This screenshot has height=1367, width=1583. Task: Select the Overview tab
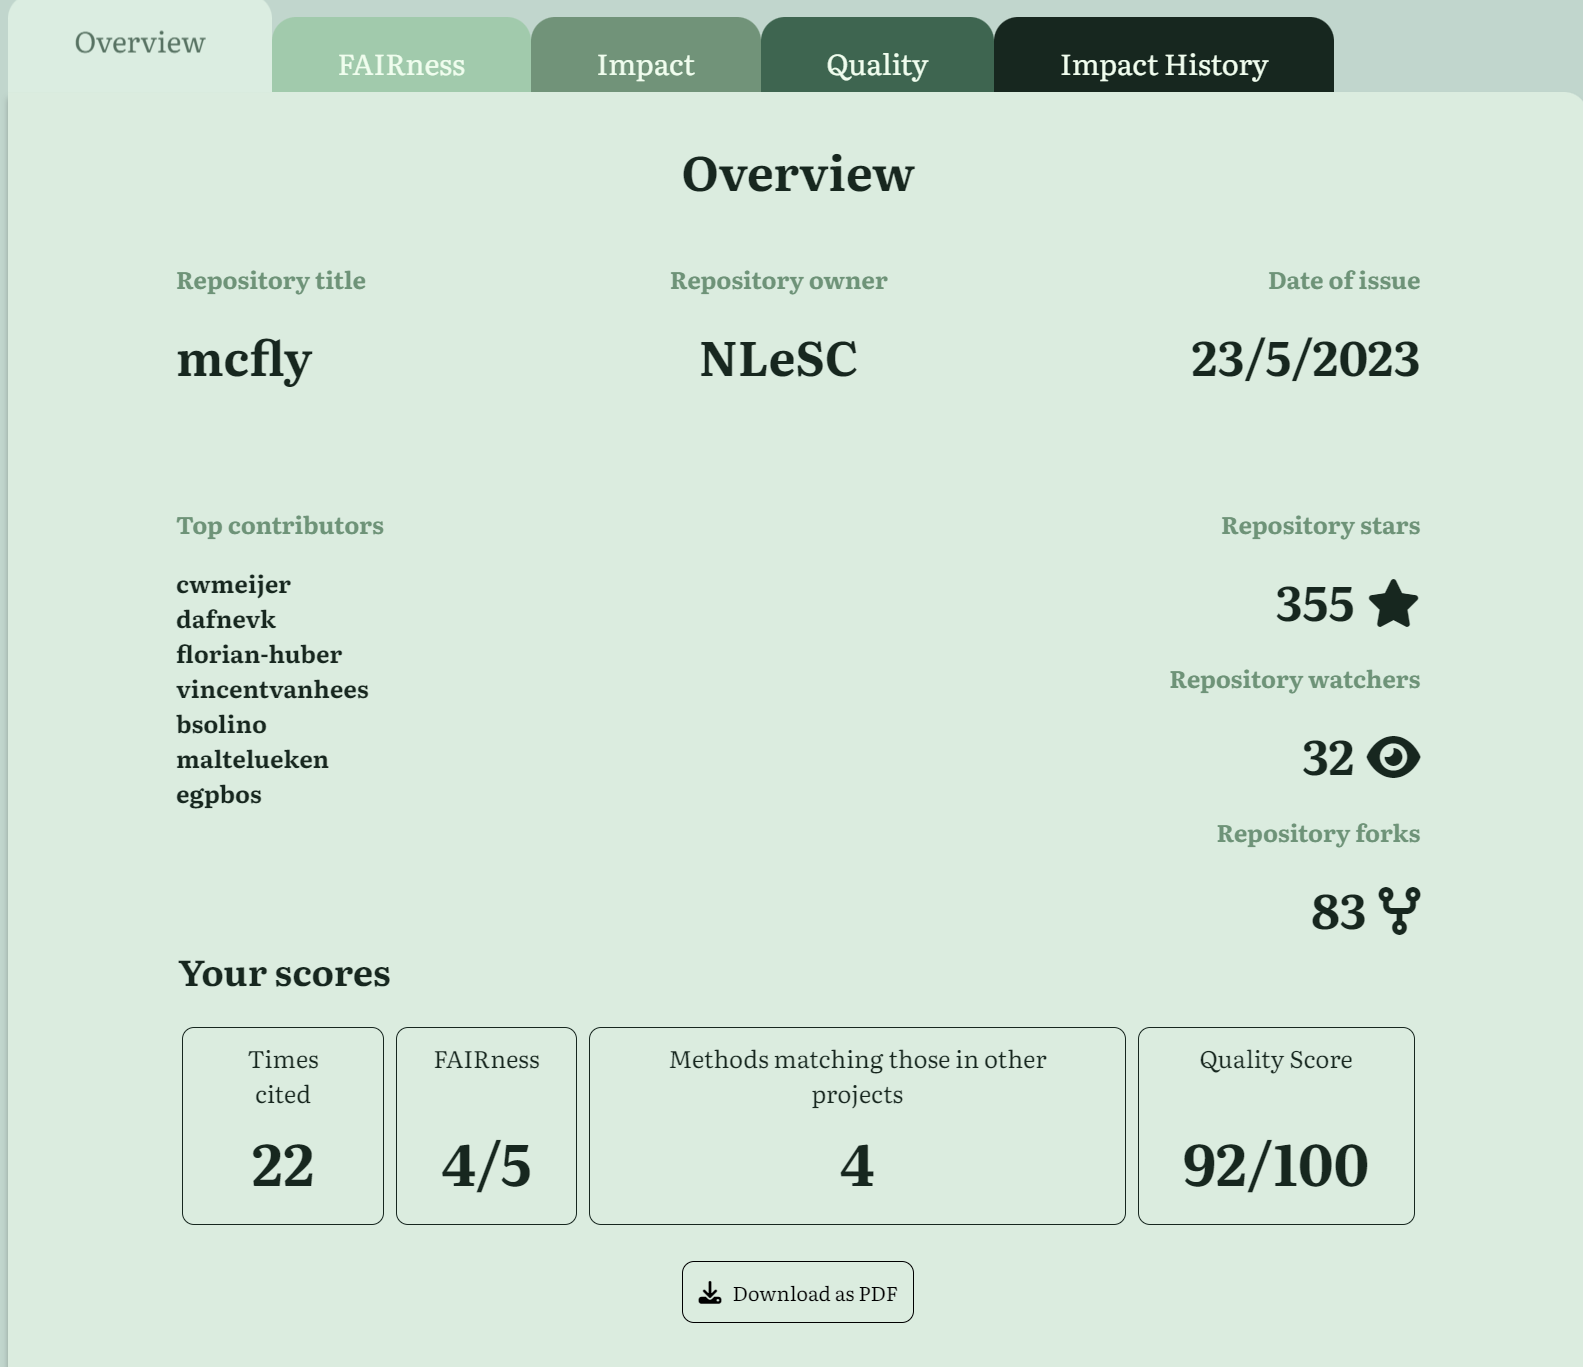[140, 43]
